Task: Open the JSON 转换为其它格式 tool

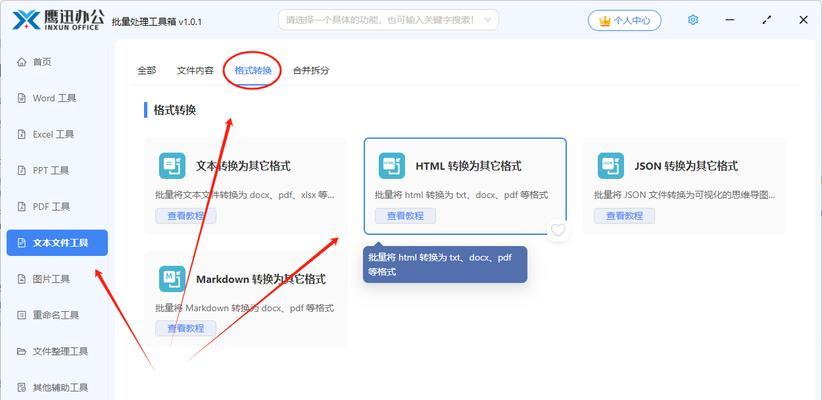Action: tap(686, 166)
